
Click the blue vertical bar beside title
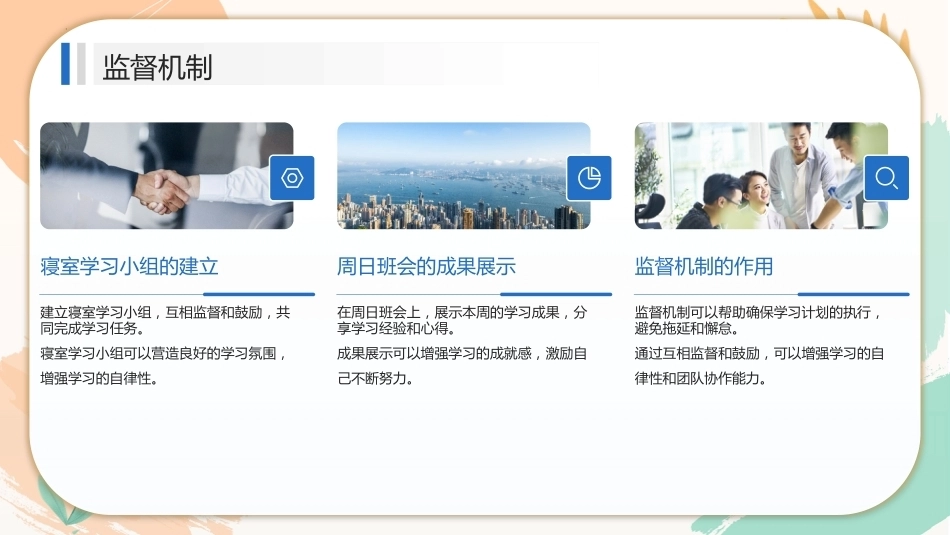tap(65, 64)
